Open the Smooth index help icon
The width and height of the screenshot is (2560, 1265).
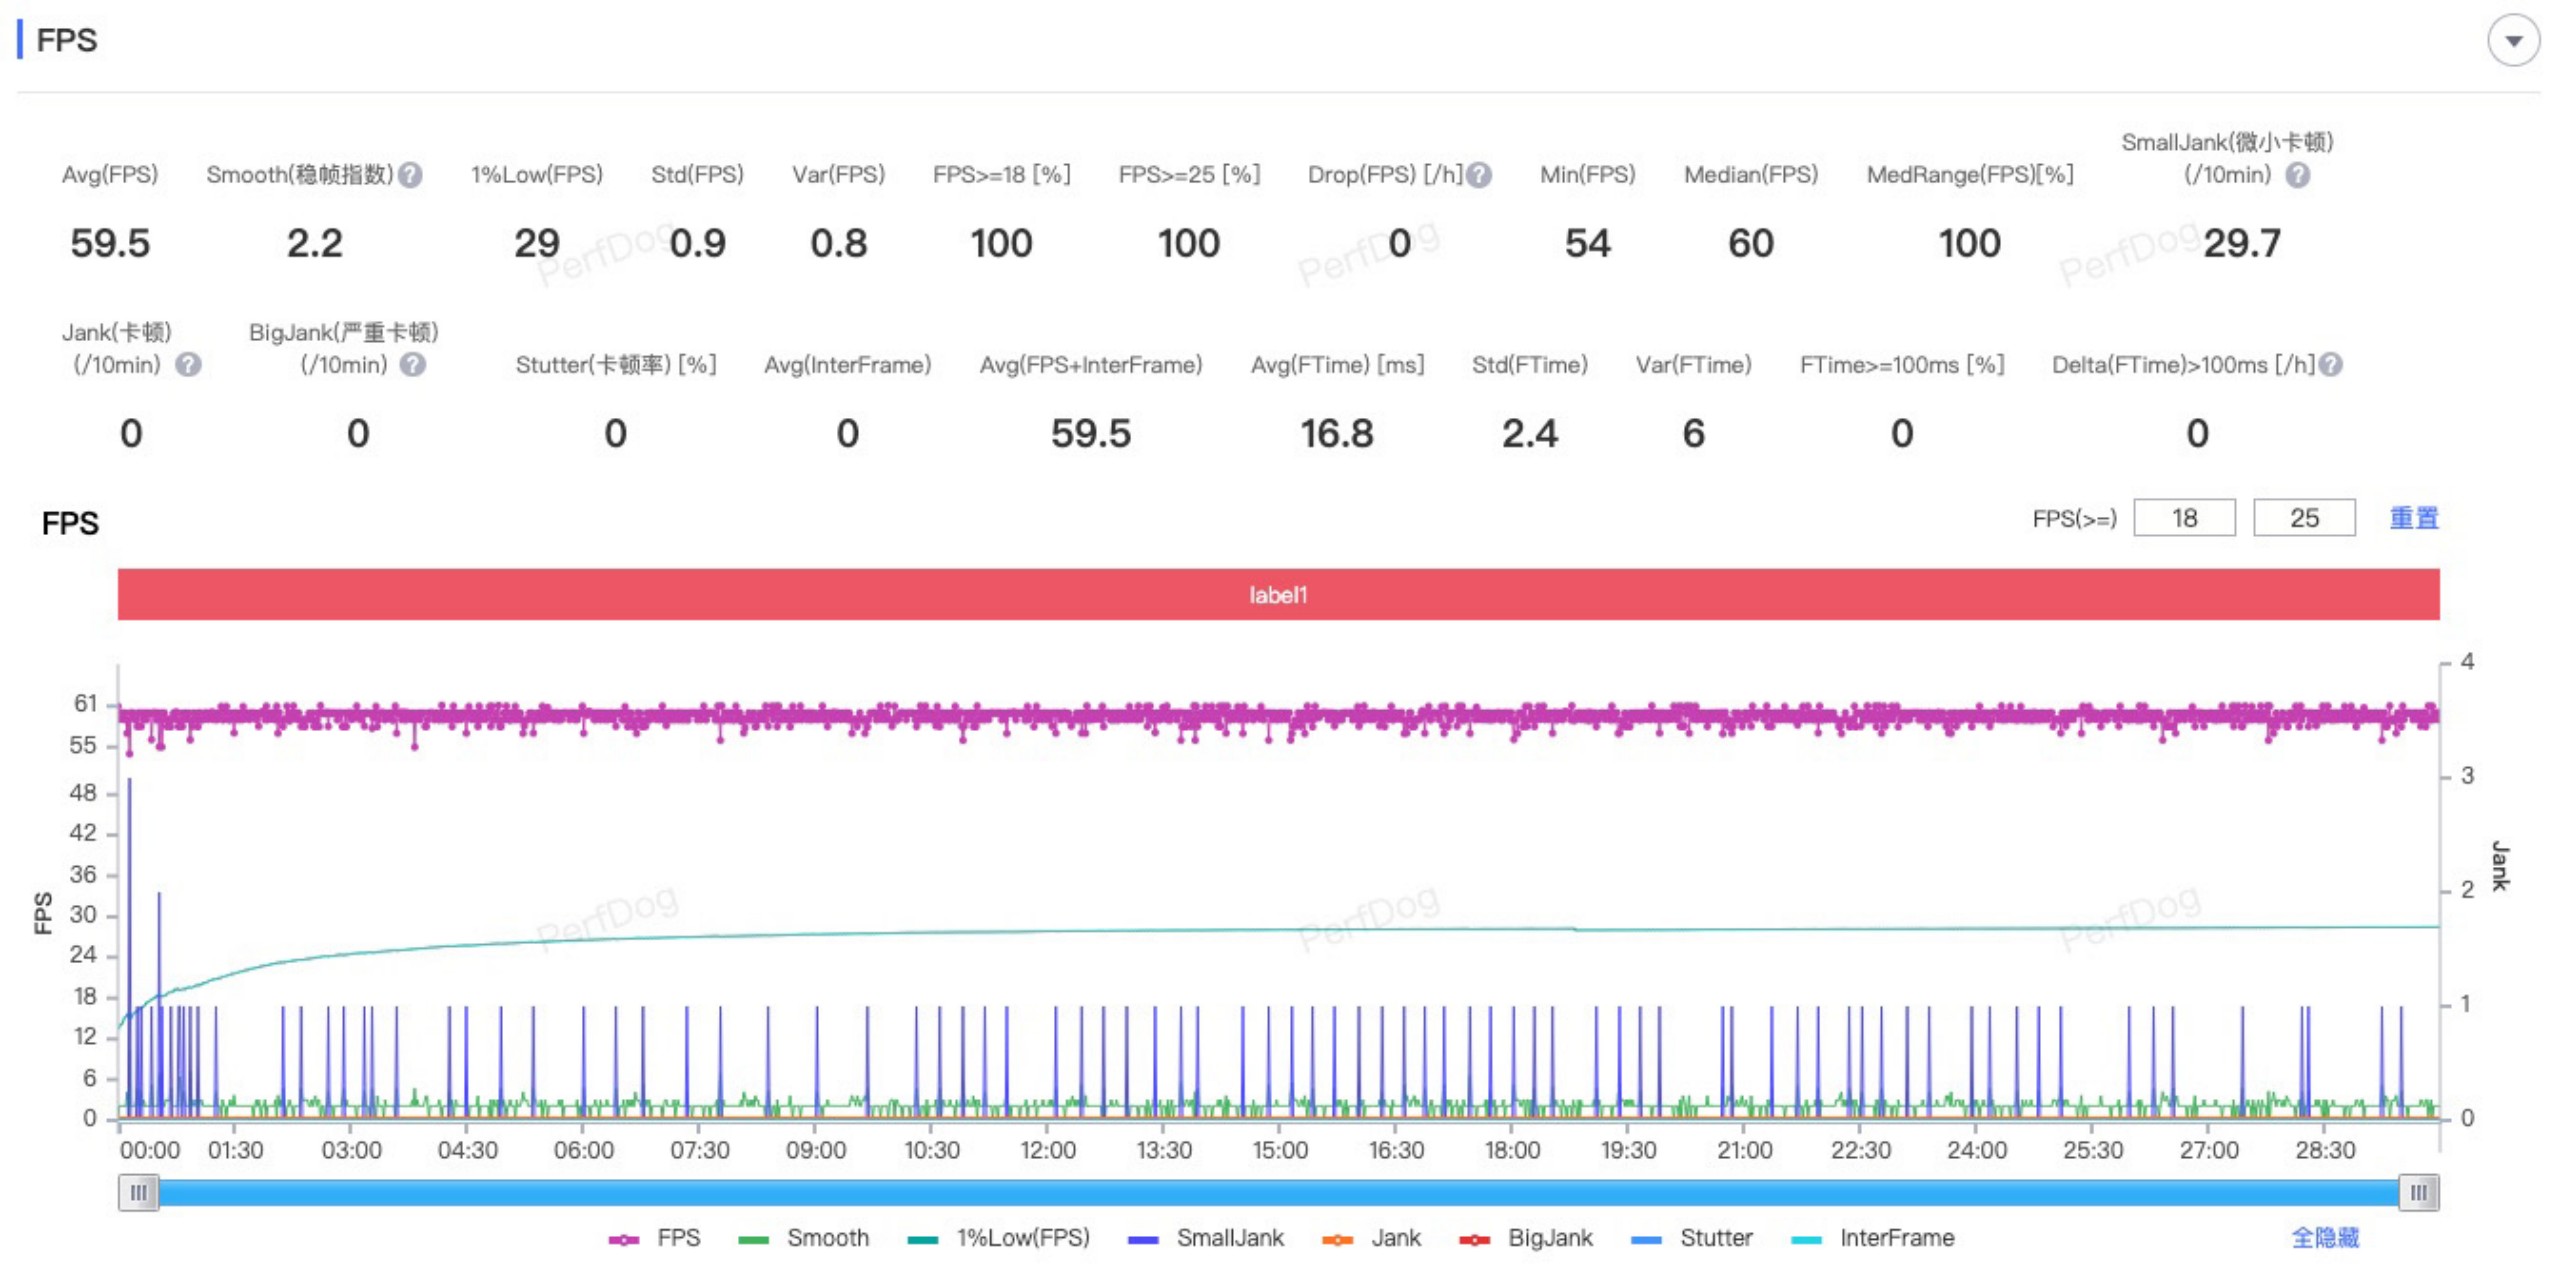point(410,175)
